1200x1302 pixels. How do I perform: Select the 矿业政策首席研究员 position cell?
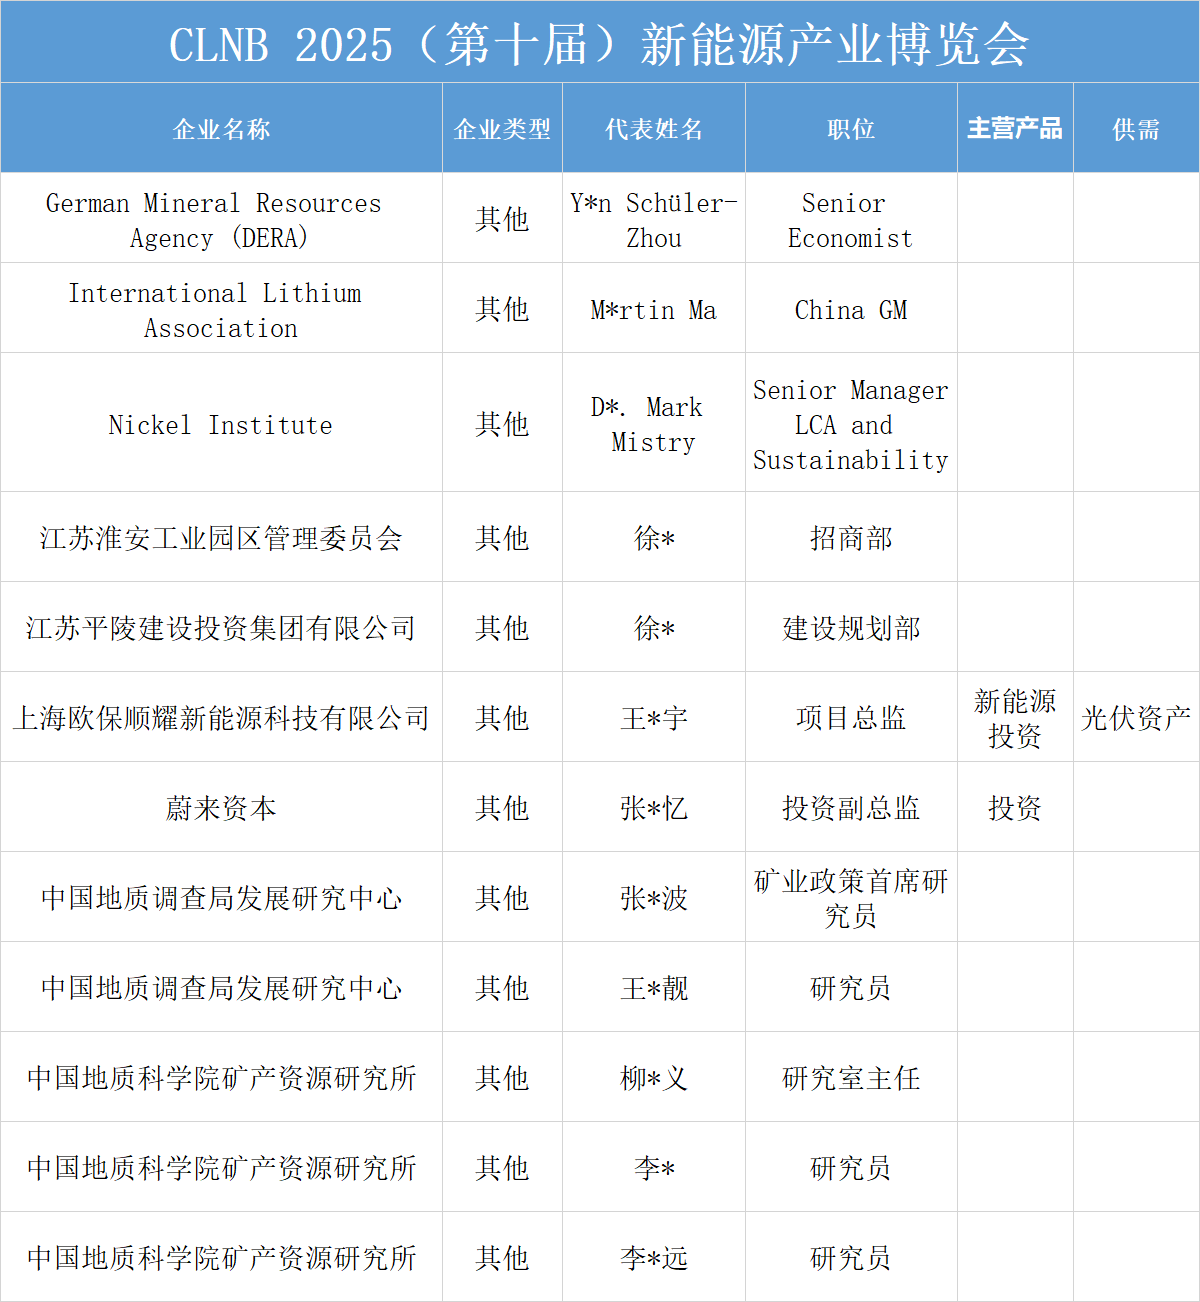pos(851,898)
